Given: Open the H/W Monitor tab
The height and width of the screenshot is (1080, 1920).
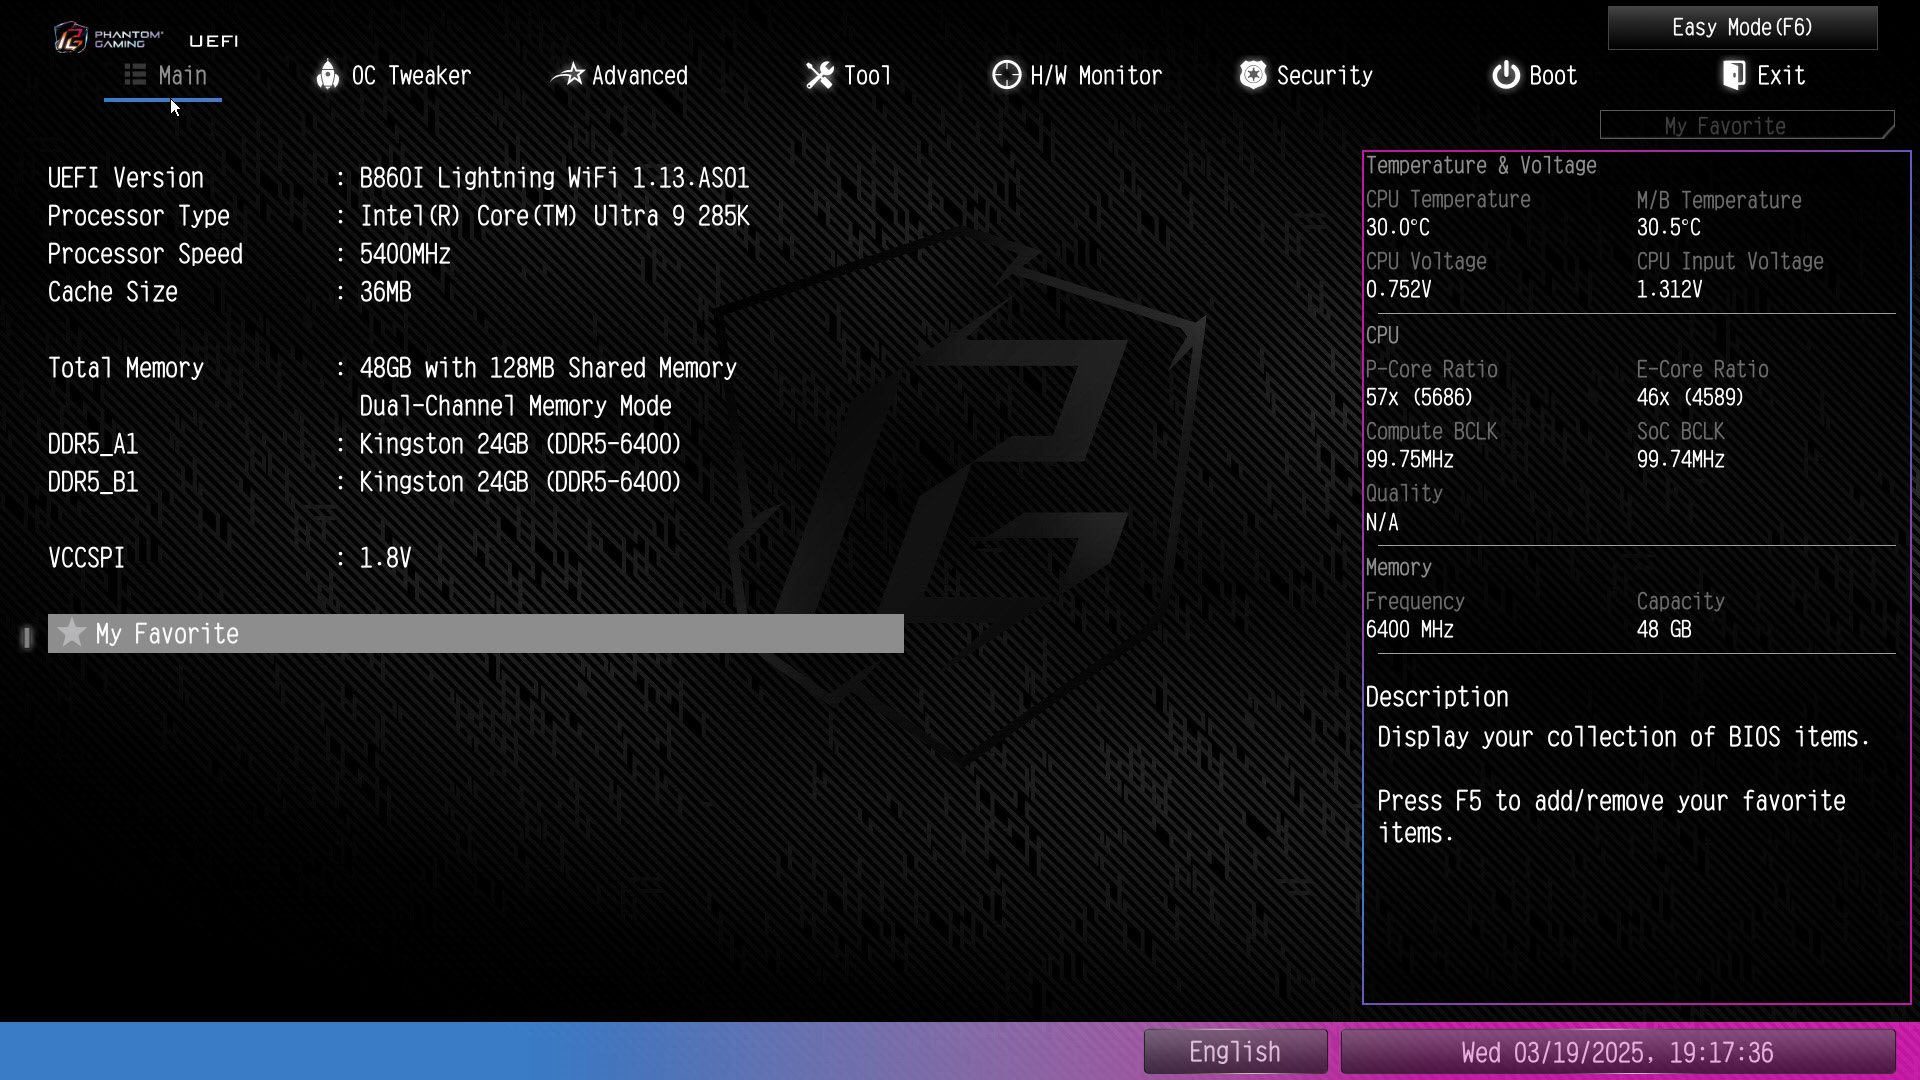Looking at the screenshot, I should tap(1077, 76).
